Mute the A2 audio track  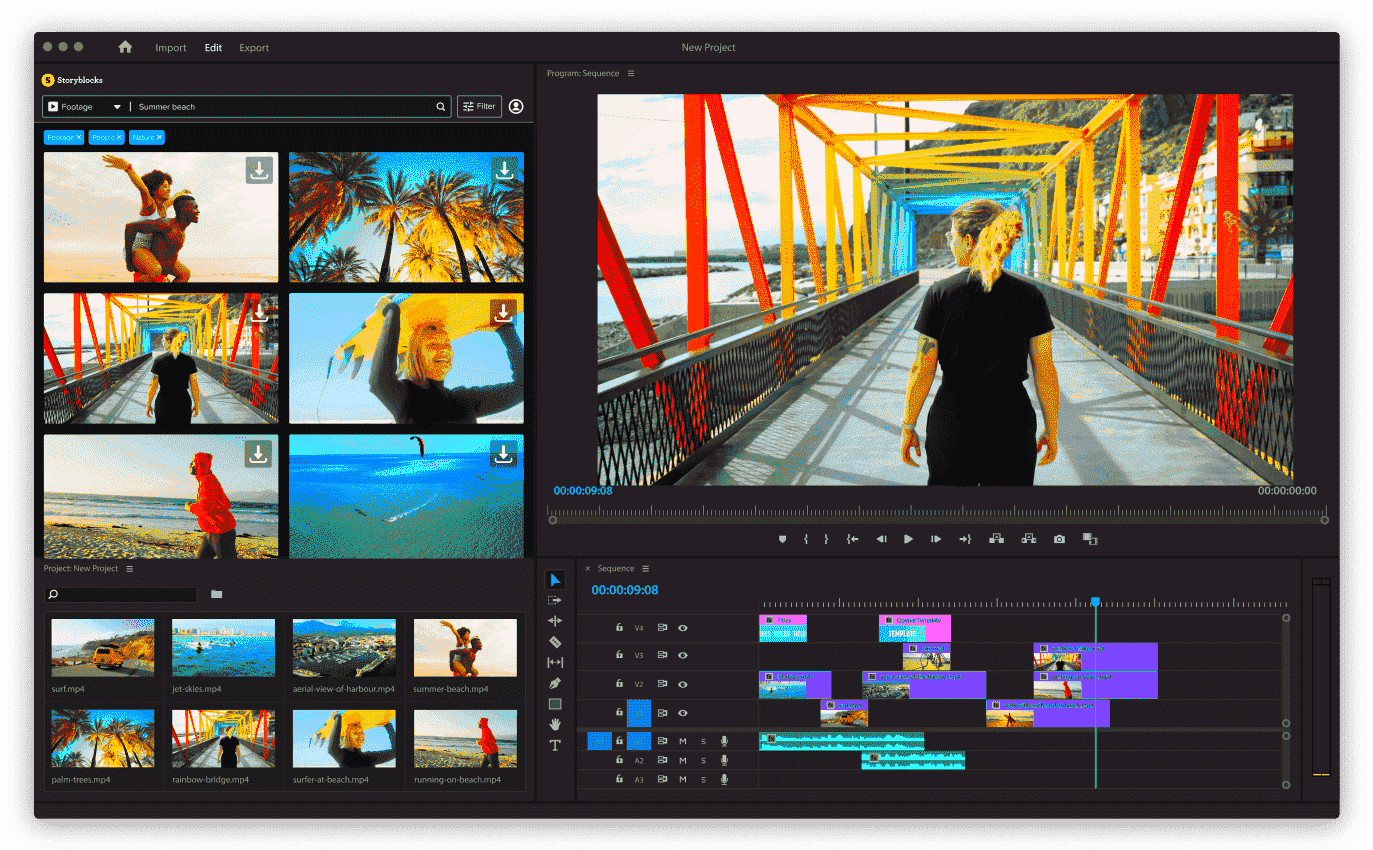683,760
